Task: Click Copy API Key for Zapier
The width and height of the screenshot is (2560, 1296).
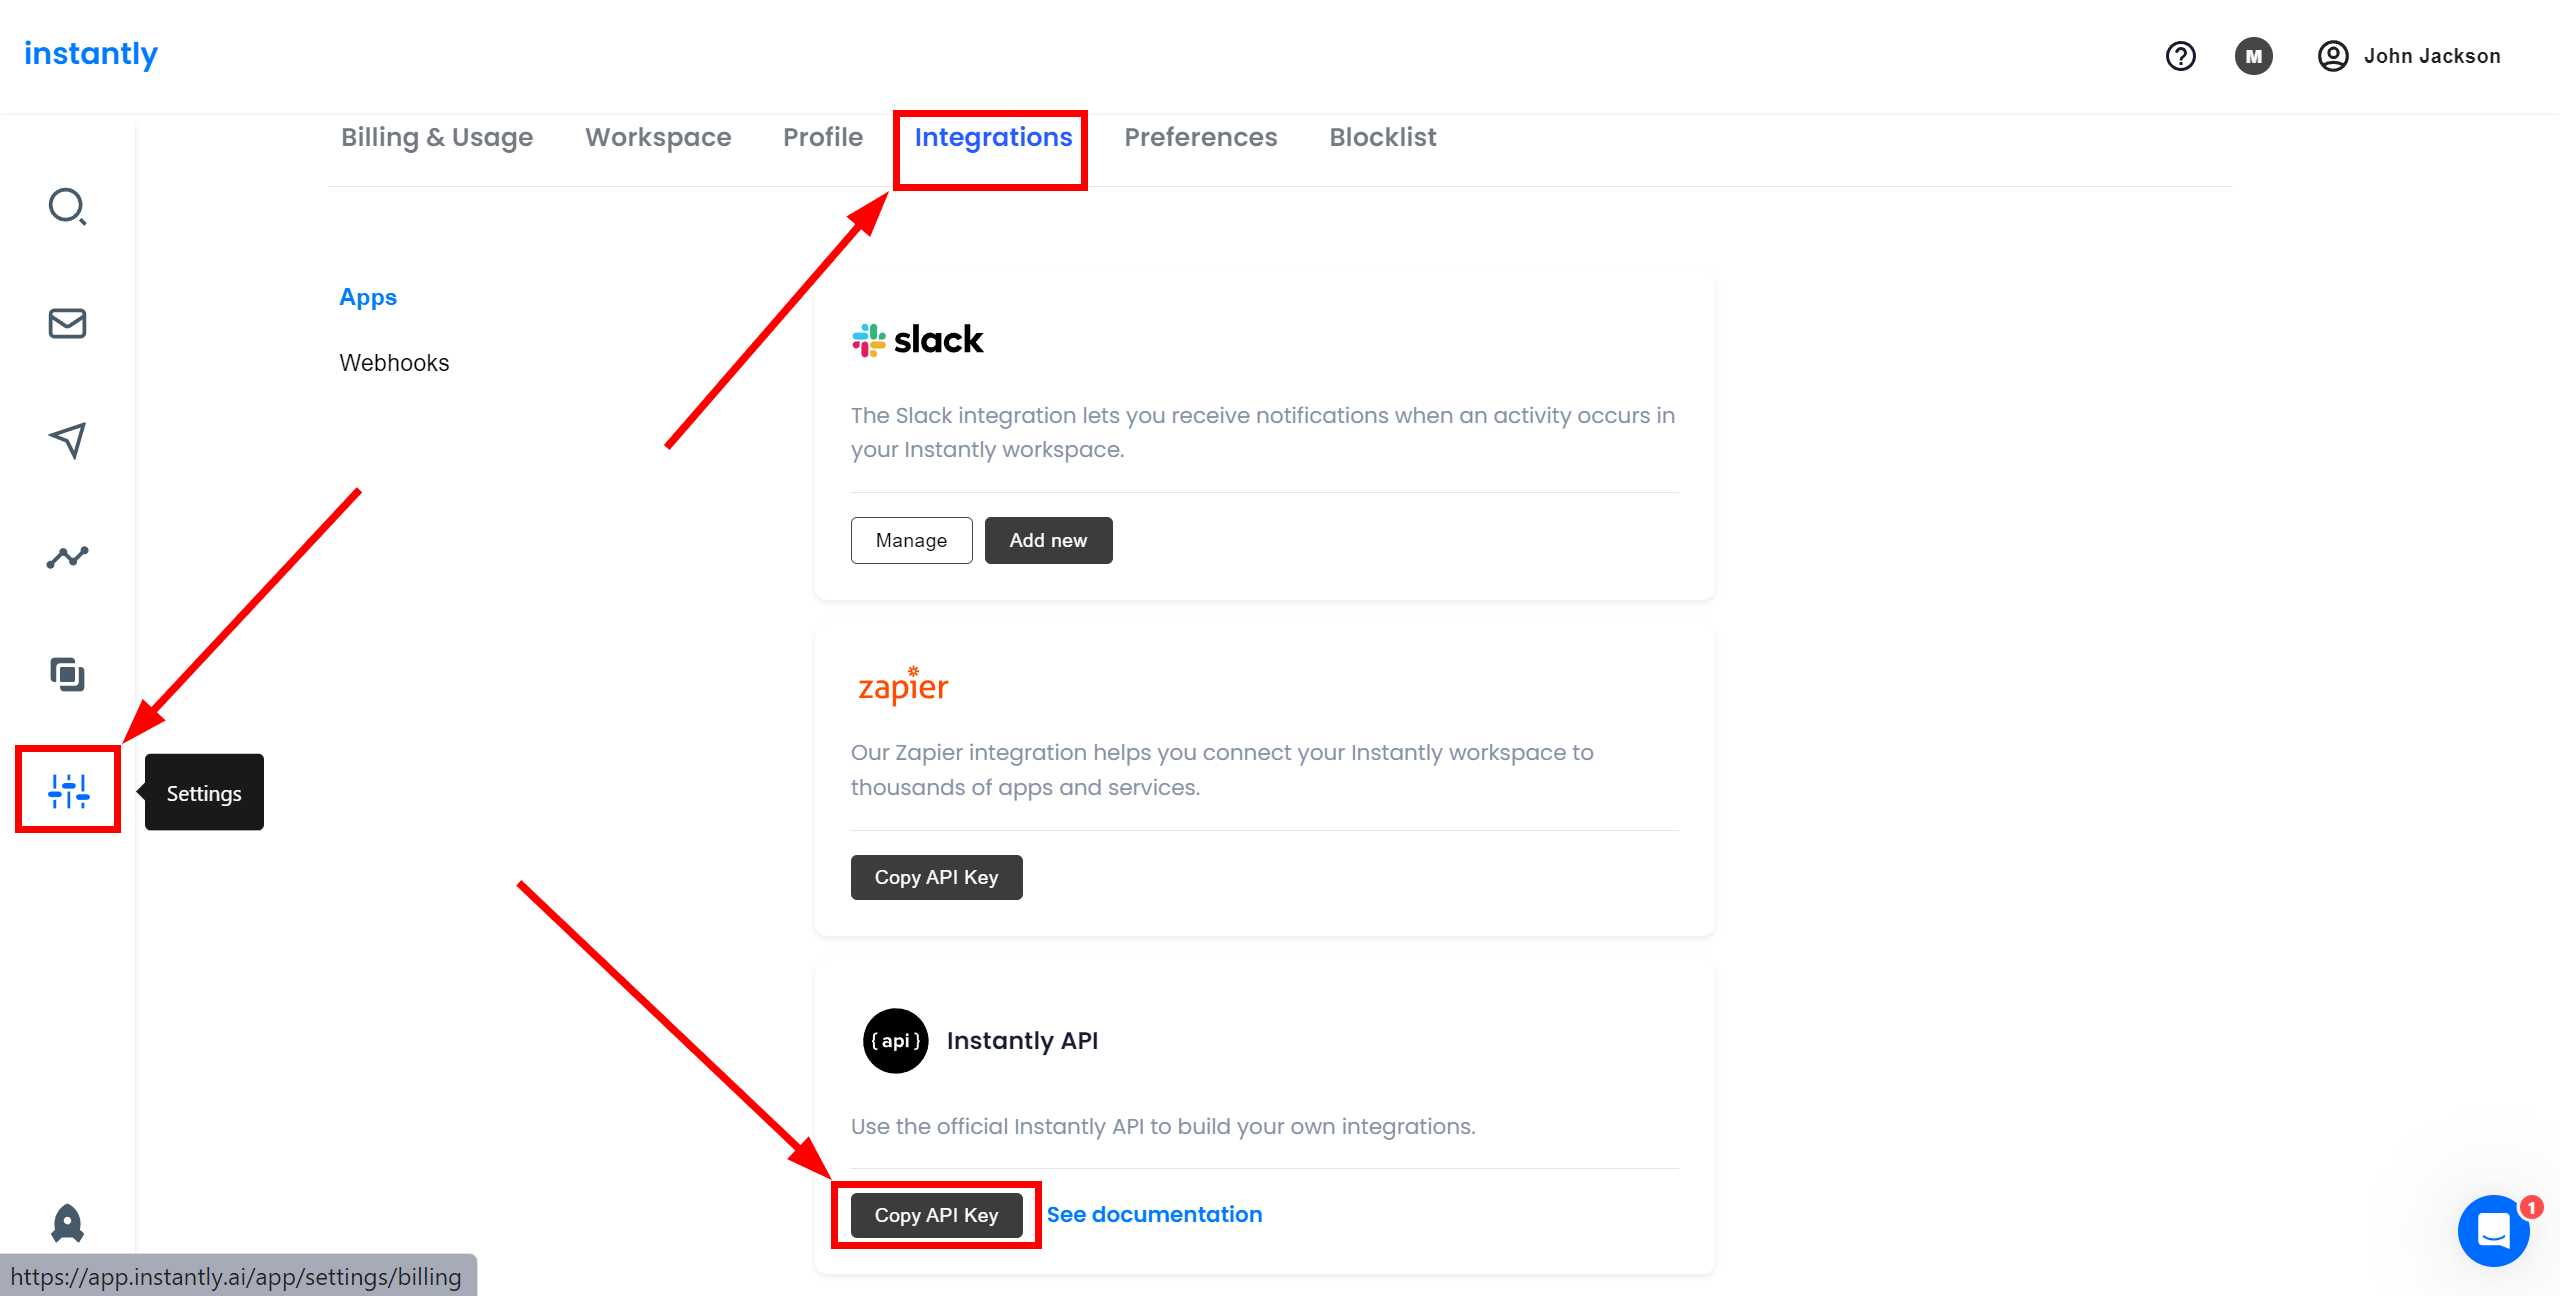Action: point(937,876)
